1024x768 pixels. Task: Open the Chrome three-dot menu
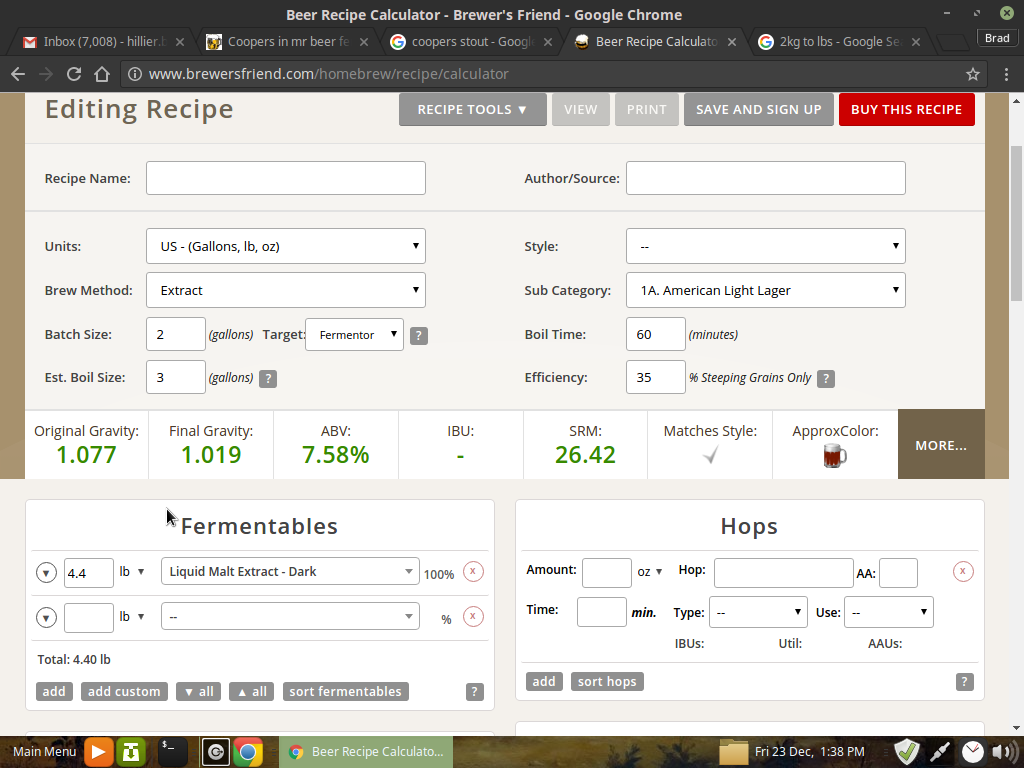1006,74
